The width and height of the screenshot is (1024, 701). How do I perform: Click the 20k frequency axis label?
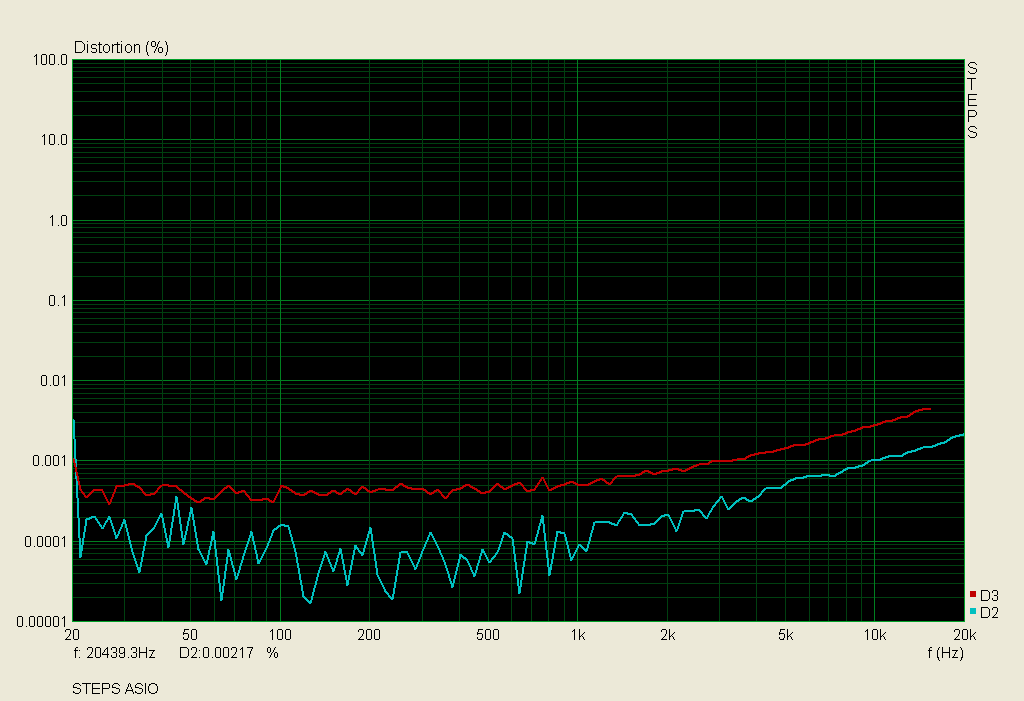965,635
